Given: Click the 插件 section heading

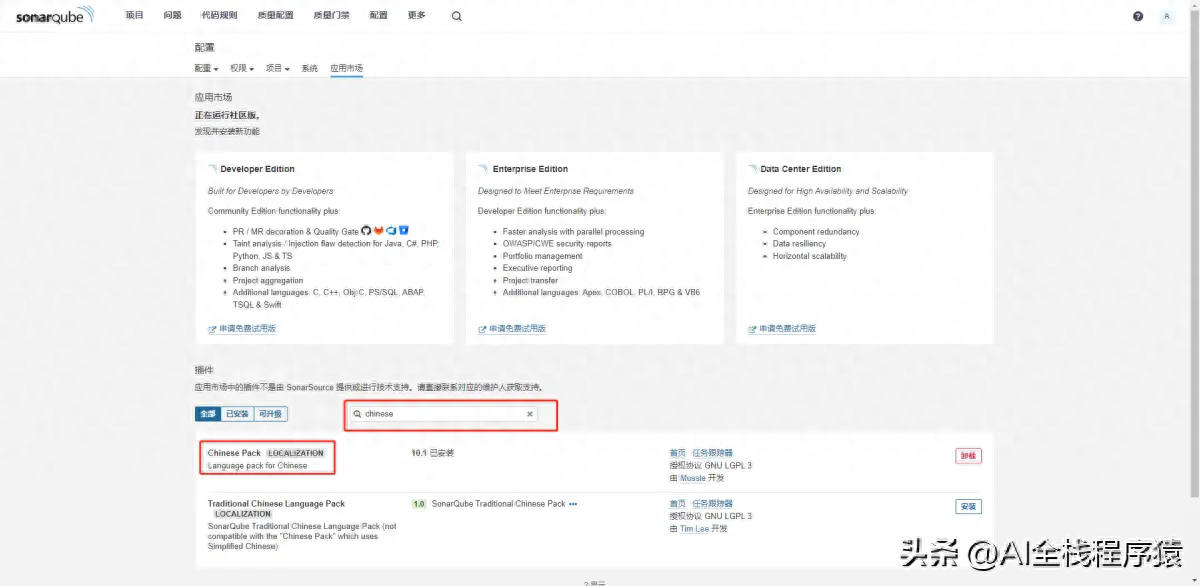Looking at the screenshot, I should click(204, 370).
